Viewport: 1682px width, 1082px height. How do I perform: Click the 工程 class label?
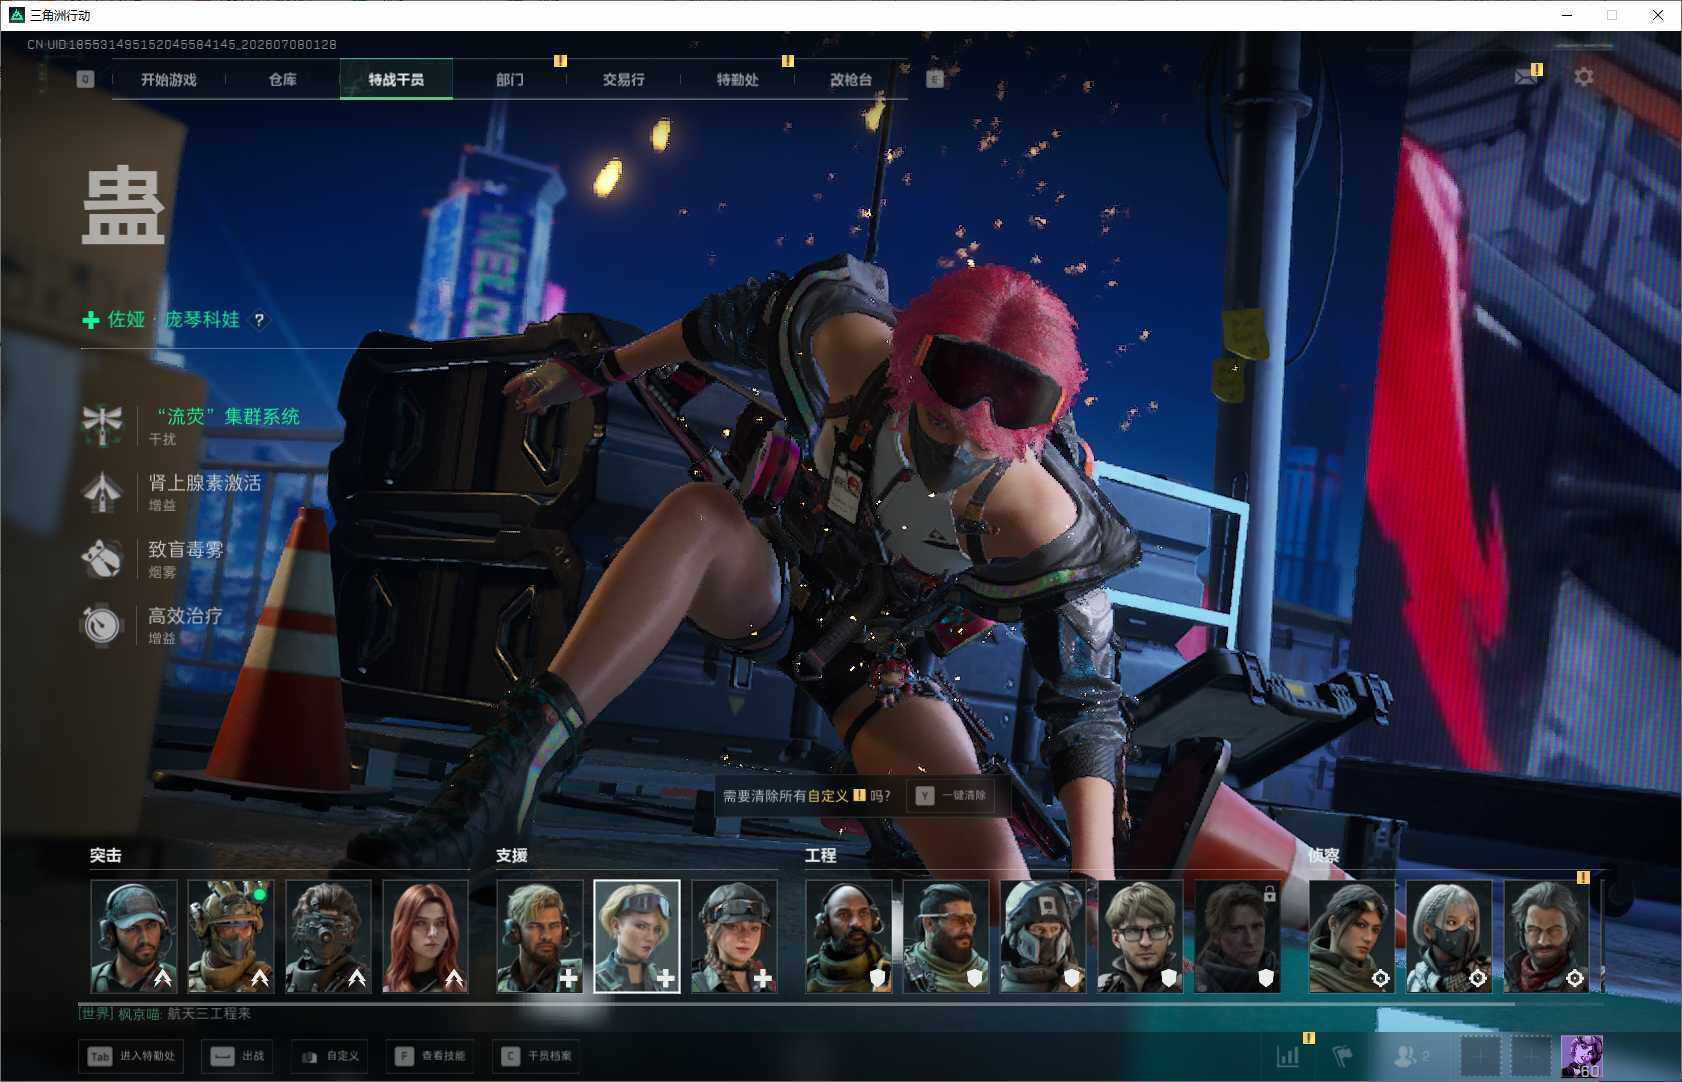821,856
